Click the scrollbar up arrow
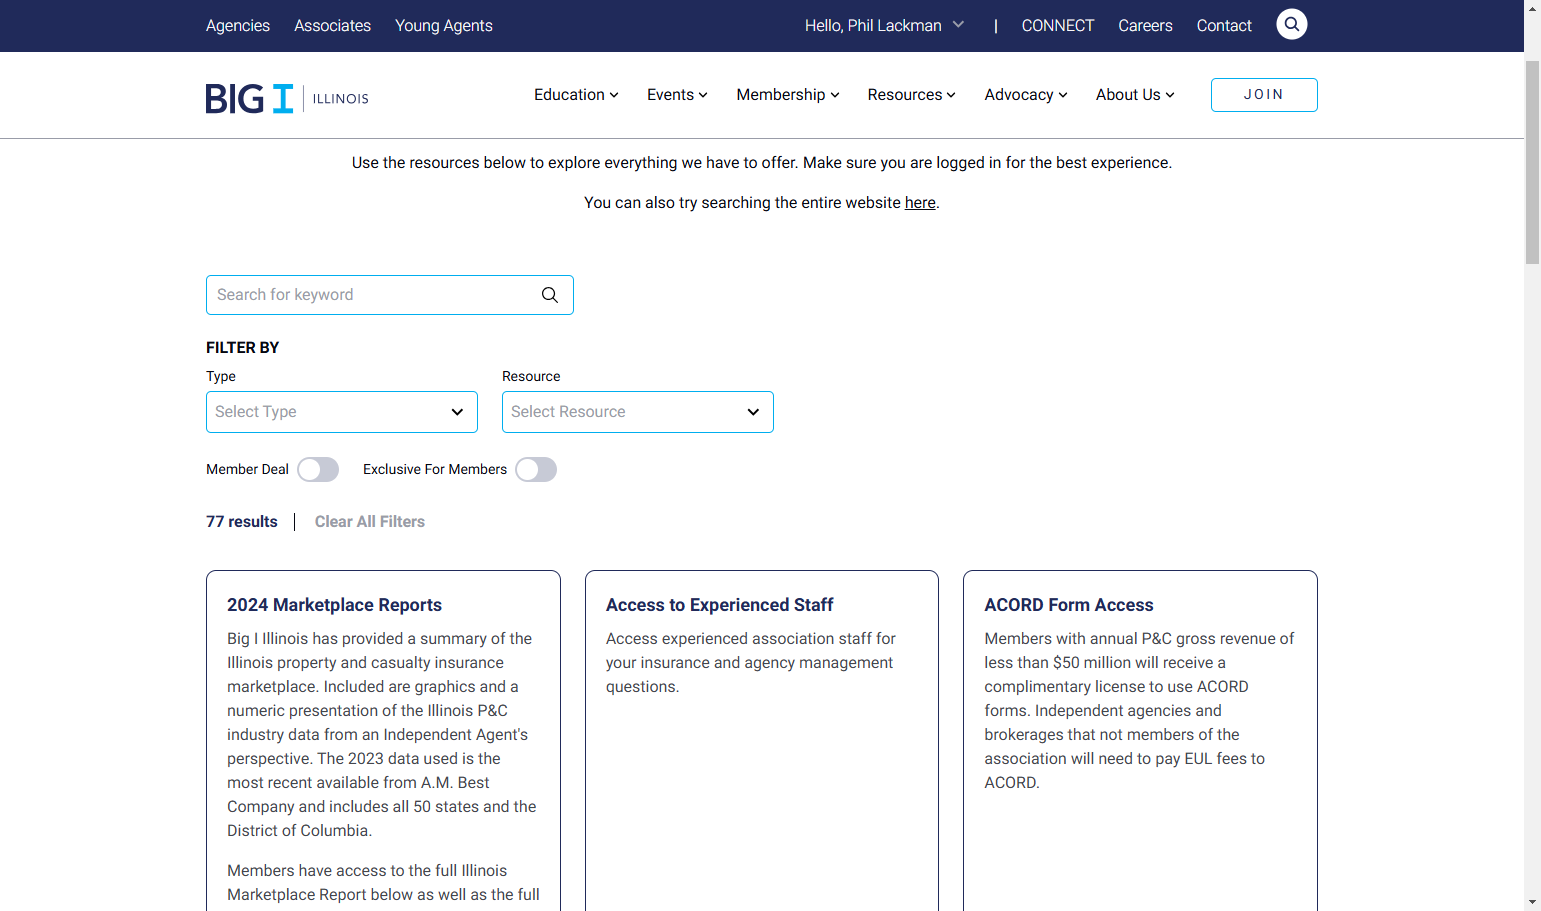 1532,8
